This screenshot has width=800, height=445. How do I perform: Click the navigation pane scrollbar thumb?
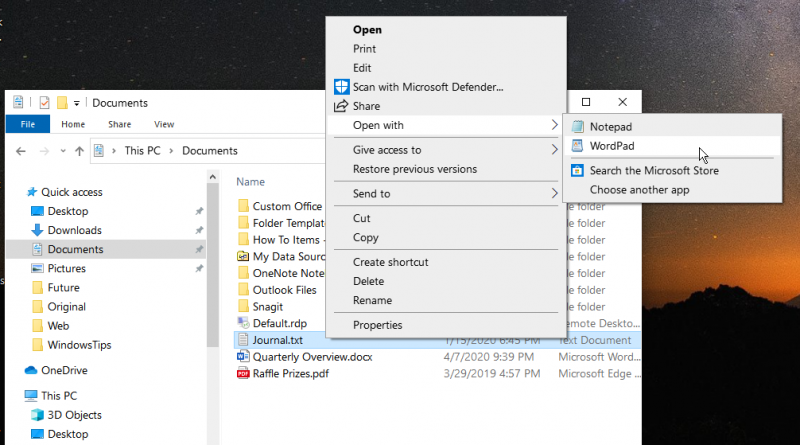tap(213, 264)
